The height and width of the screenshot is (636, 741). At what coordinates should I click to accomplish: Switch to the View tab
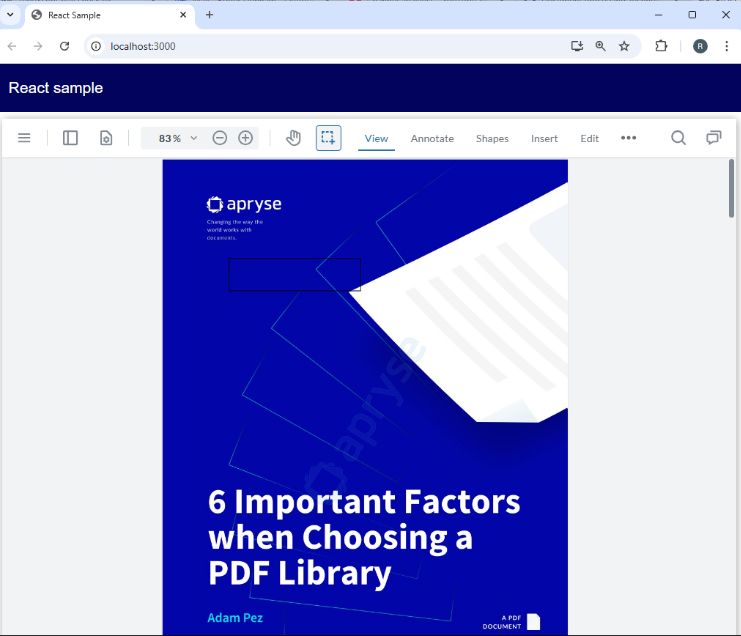pos(376,138)
